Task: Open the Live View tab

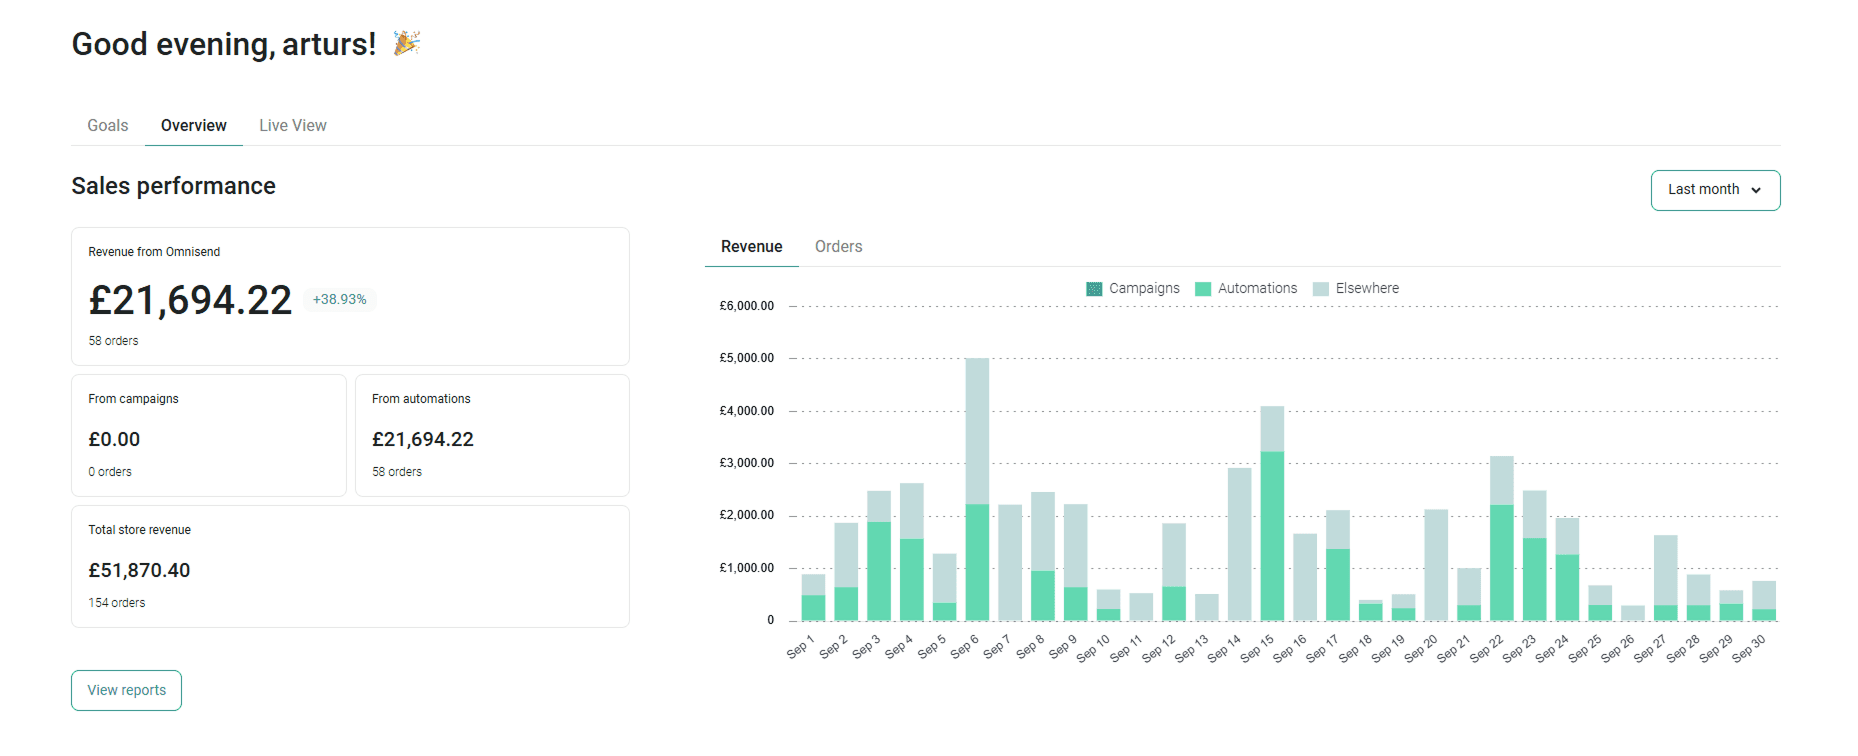Action: click(x=293, y=126)
